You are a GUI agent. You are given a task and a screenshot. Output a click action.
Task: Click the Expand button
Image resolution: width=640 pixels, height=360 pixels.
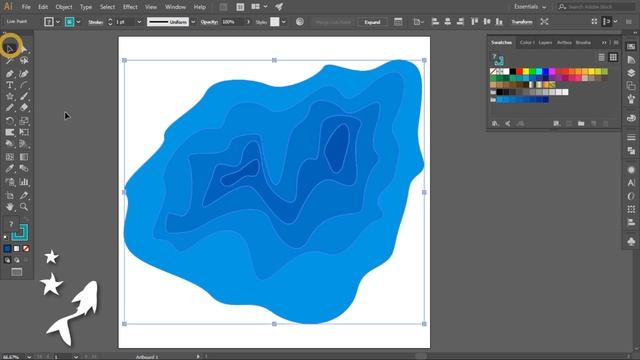[372, 22]
